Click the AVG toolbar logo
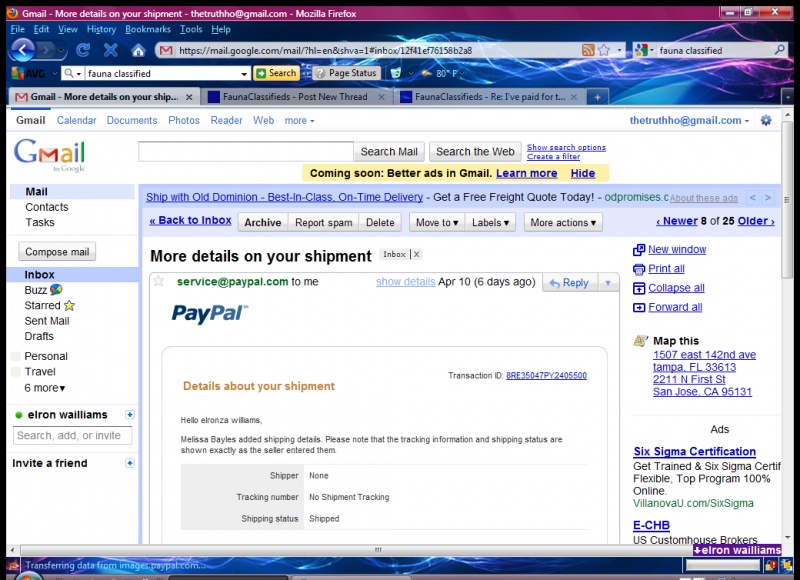The image size is (800, 580). point(28,73)
